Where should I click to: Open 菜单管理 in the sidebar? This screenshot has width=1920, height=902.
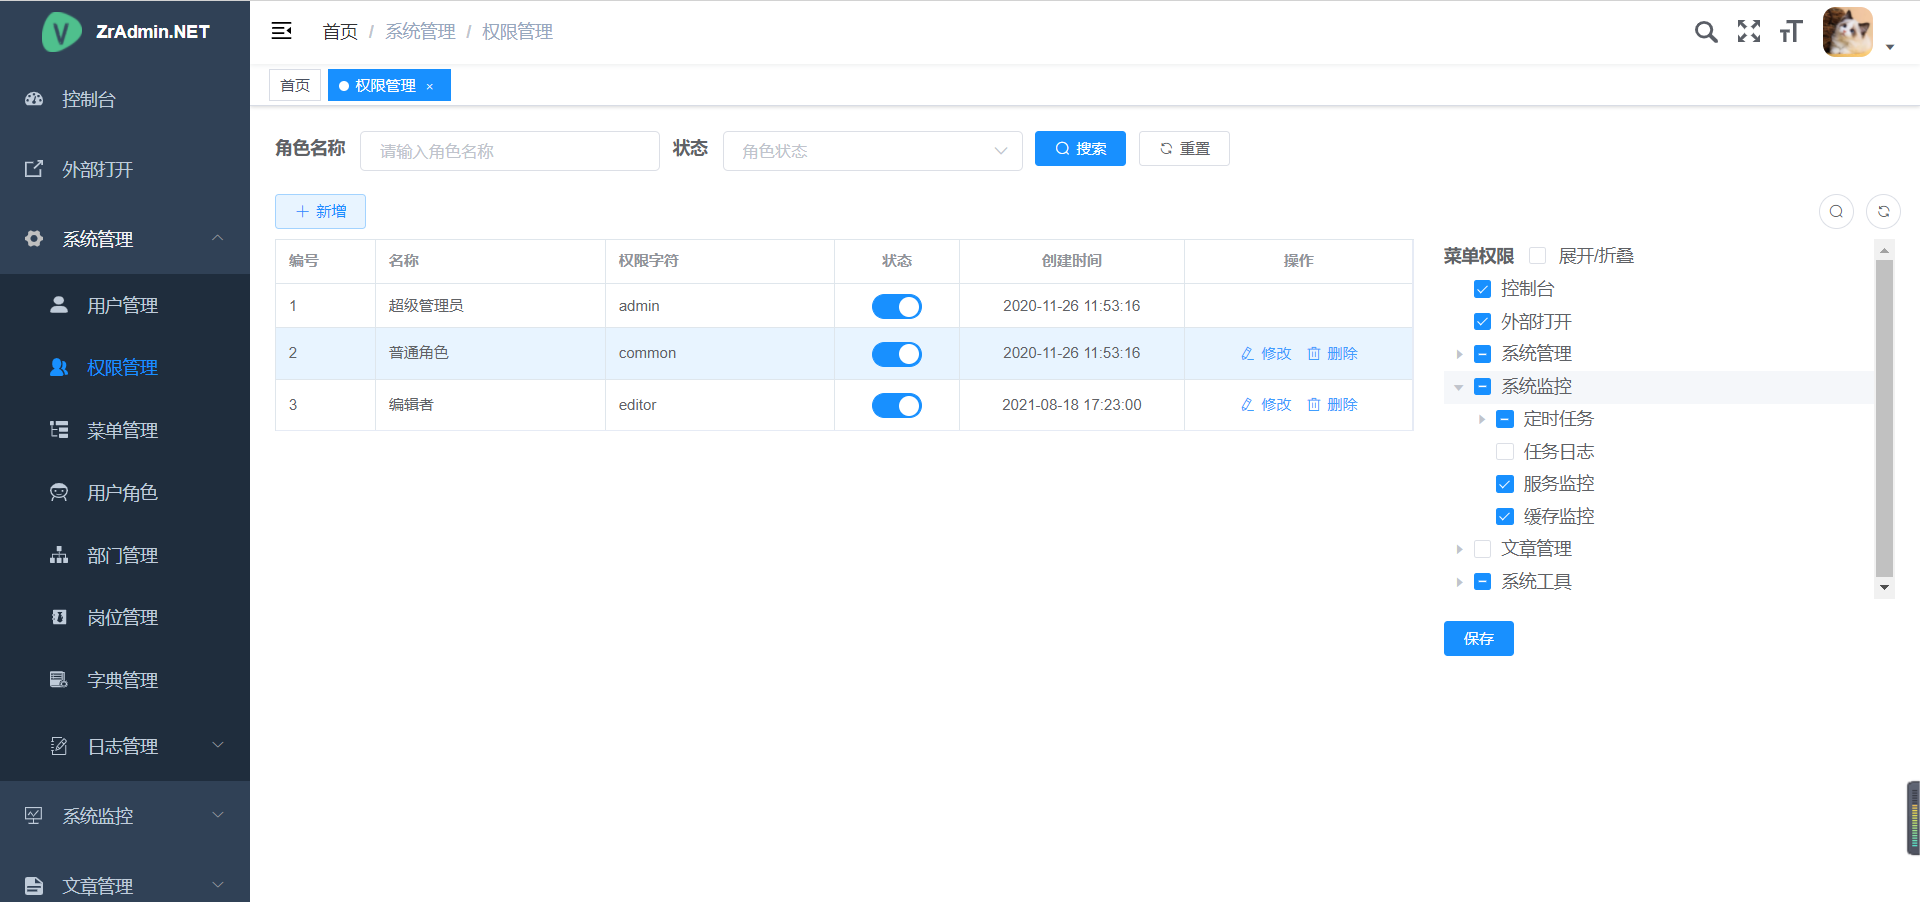tap(122, 430)
